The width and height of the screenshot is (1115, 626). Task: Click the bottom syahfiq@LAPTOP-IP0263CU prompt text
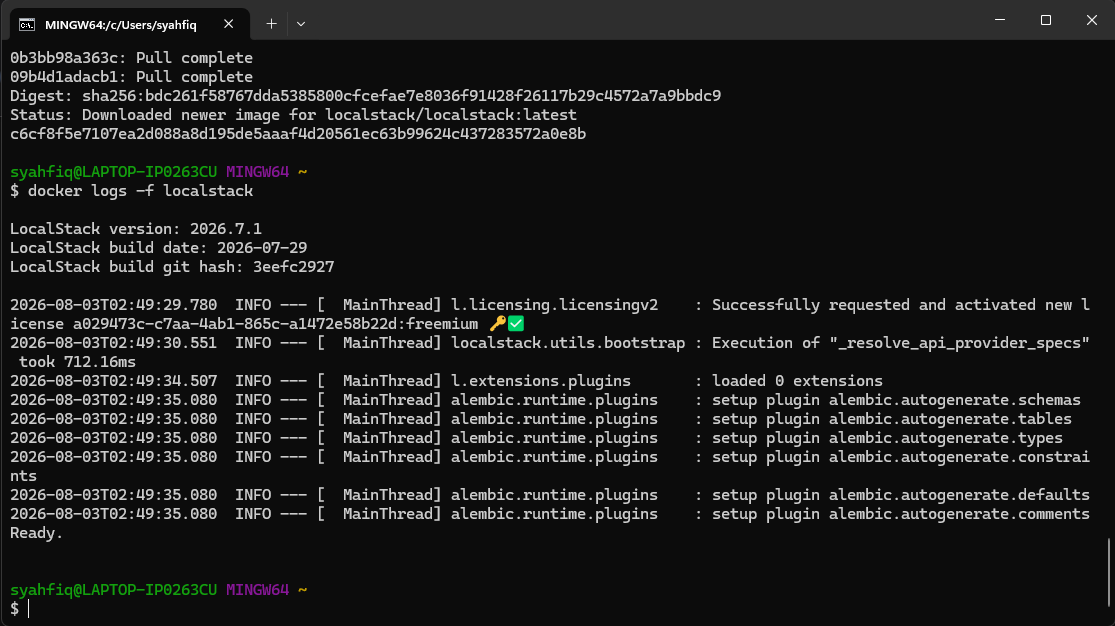(x=114, y=590)
